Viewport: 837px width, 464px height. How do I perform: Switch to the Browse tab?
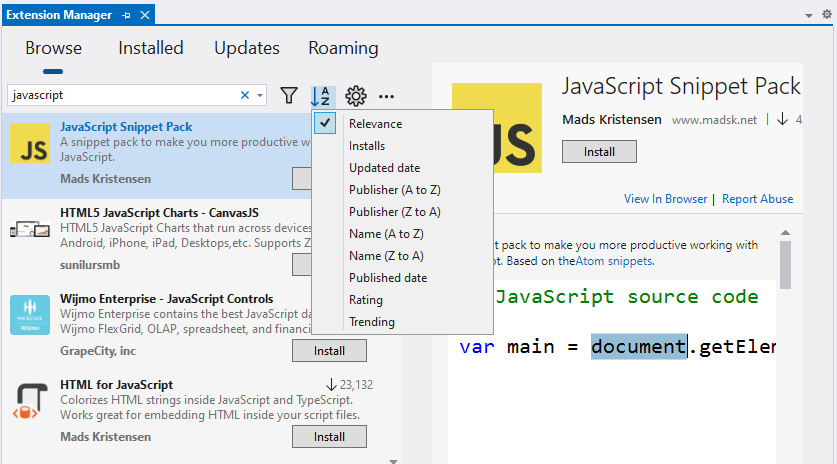53,49
